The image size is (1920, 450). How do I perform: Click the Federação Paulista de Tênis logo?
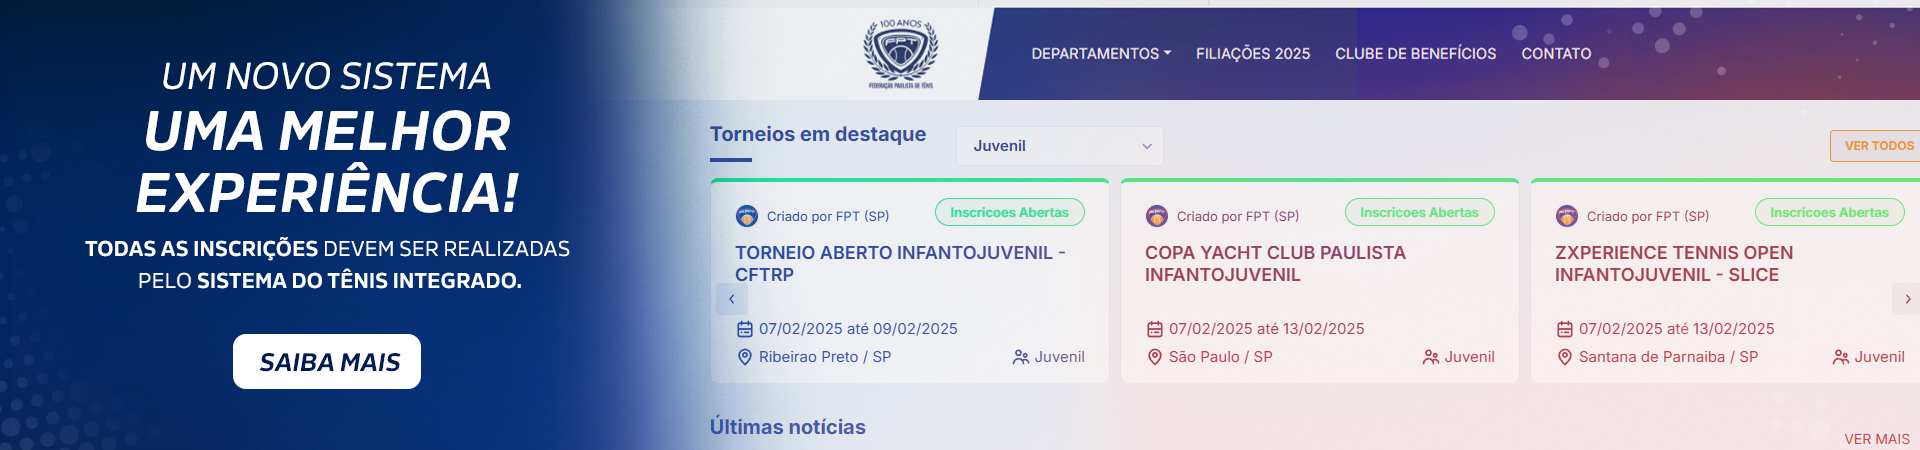(900, 54)
